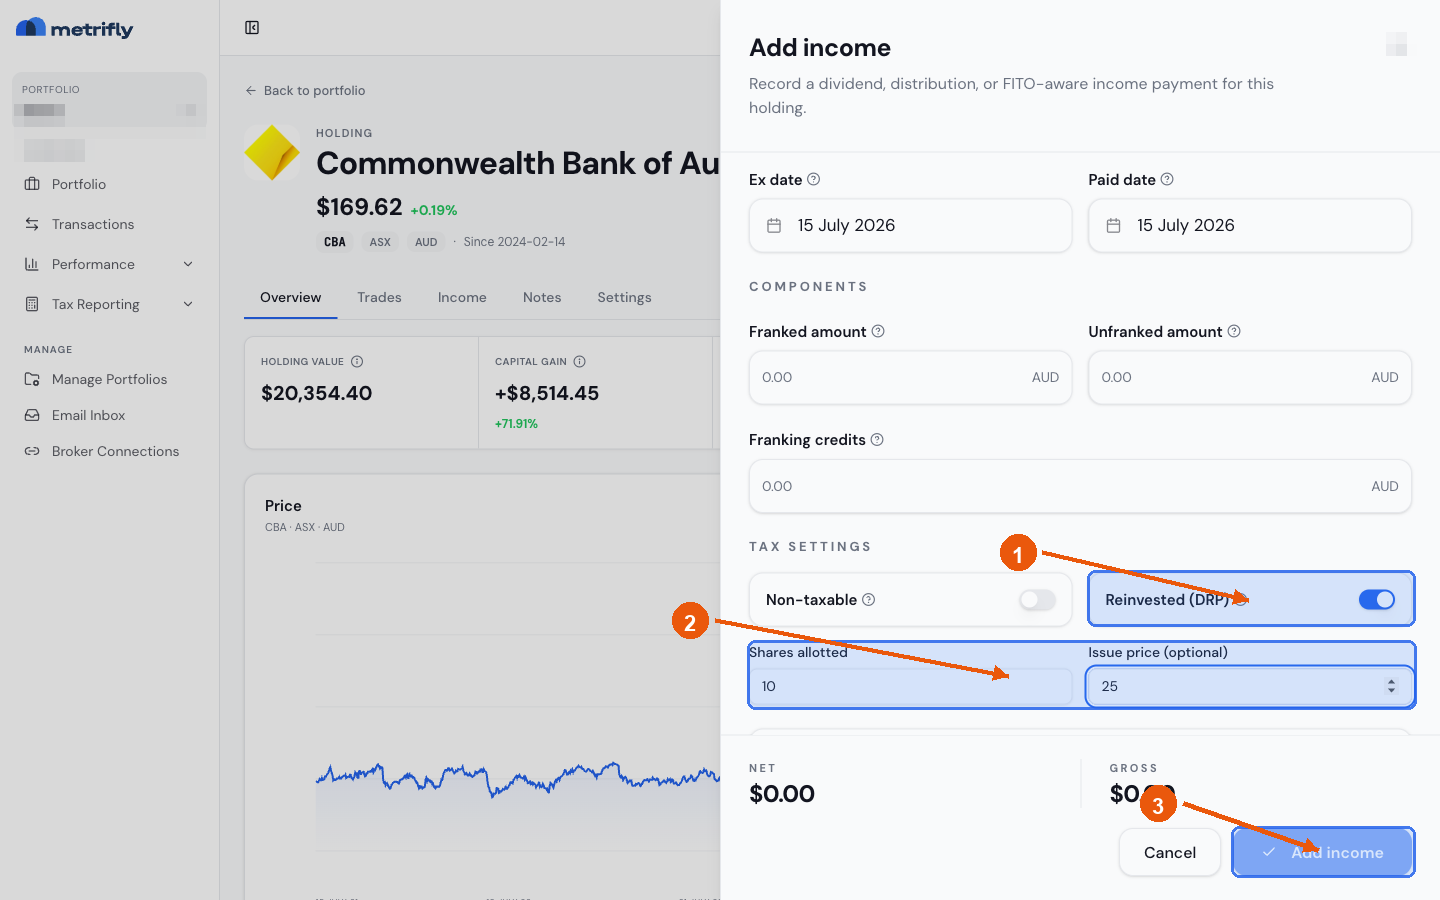
Task: Open the Notes tab
Action: [x=542, y=297]
